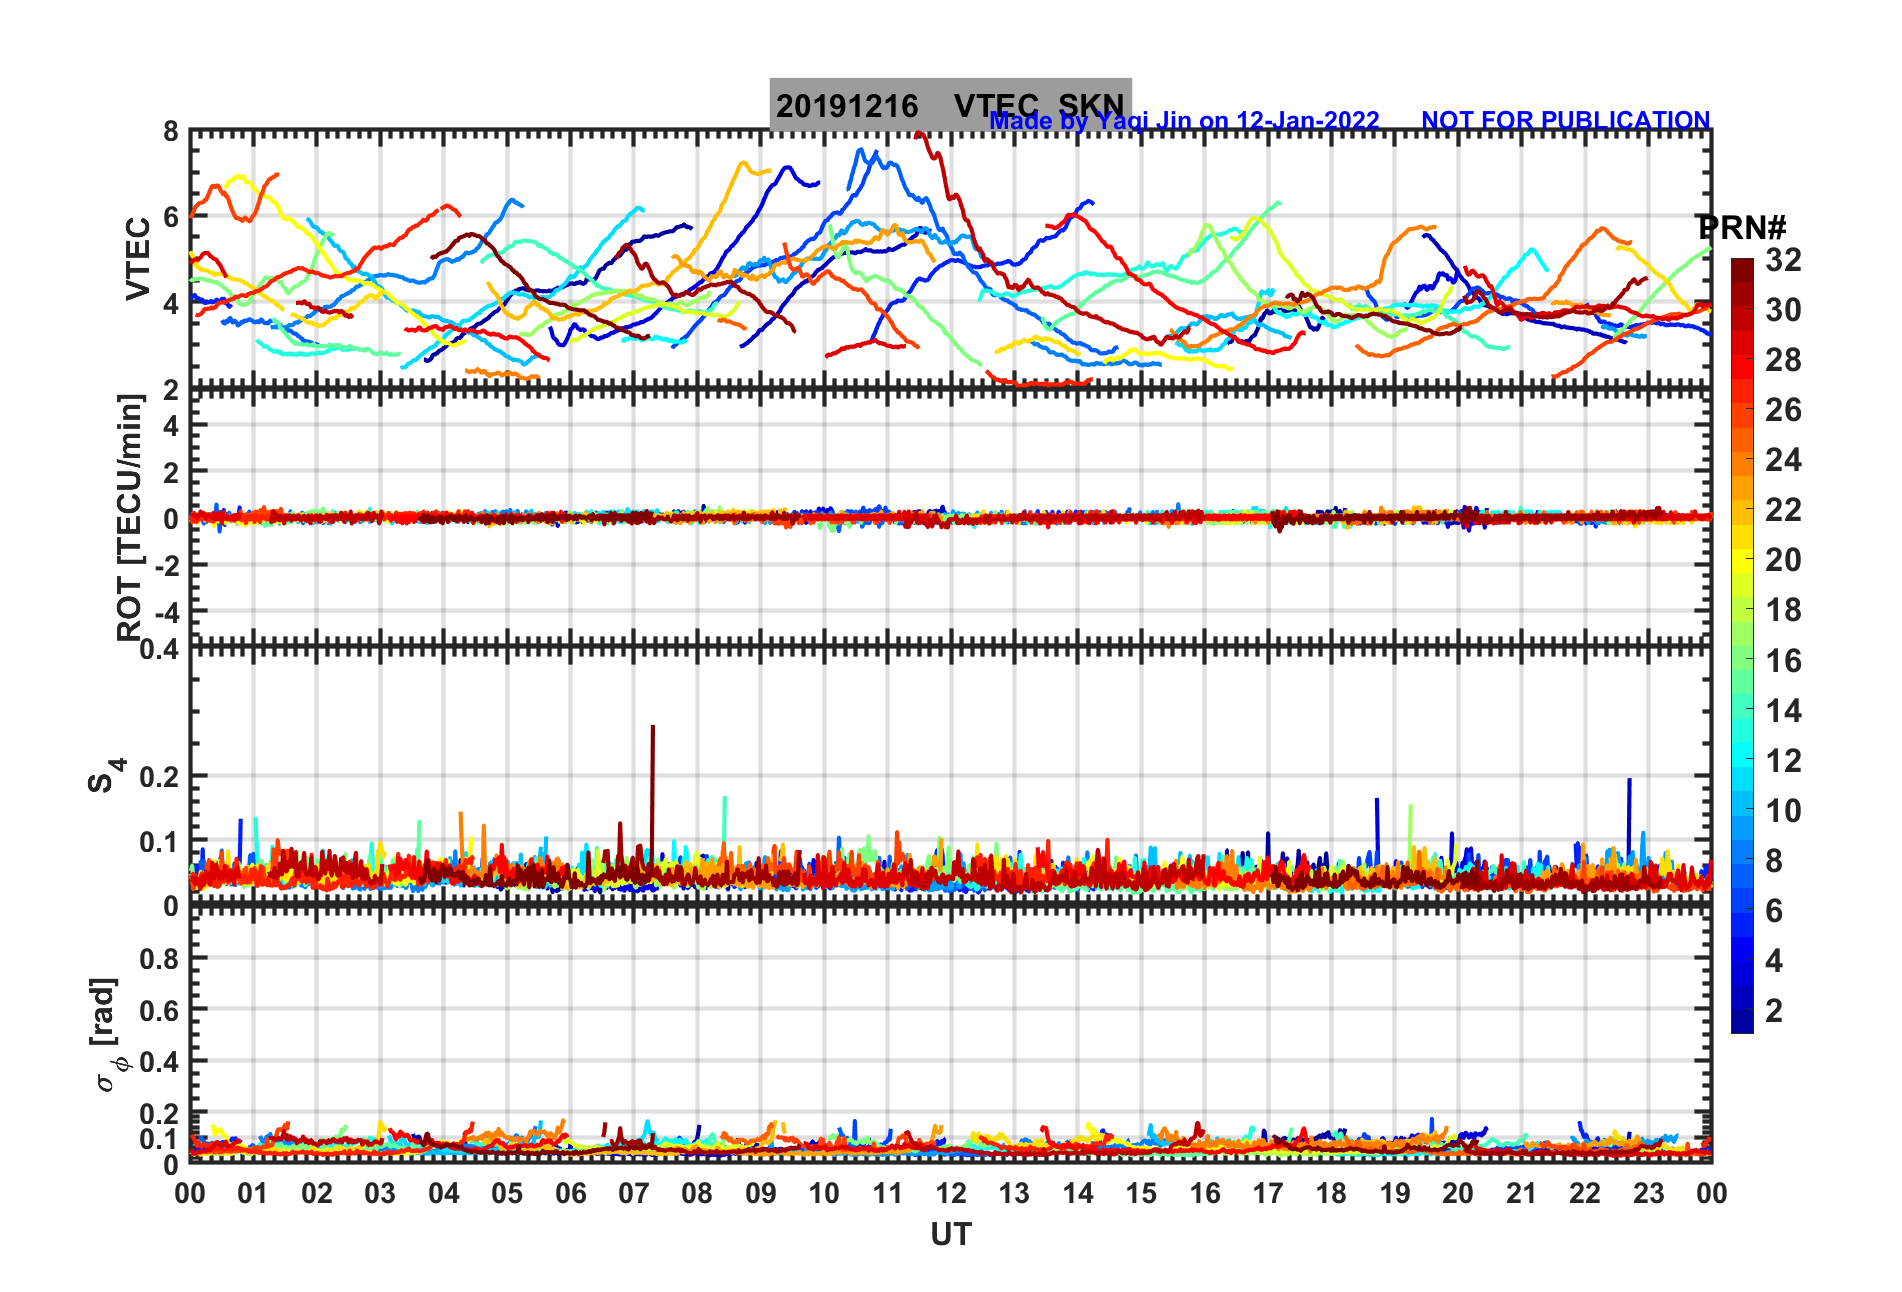
Task: Click the PRN# colorbar title
Action: point(1741,227)
